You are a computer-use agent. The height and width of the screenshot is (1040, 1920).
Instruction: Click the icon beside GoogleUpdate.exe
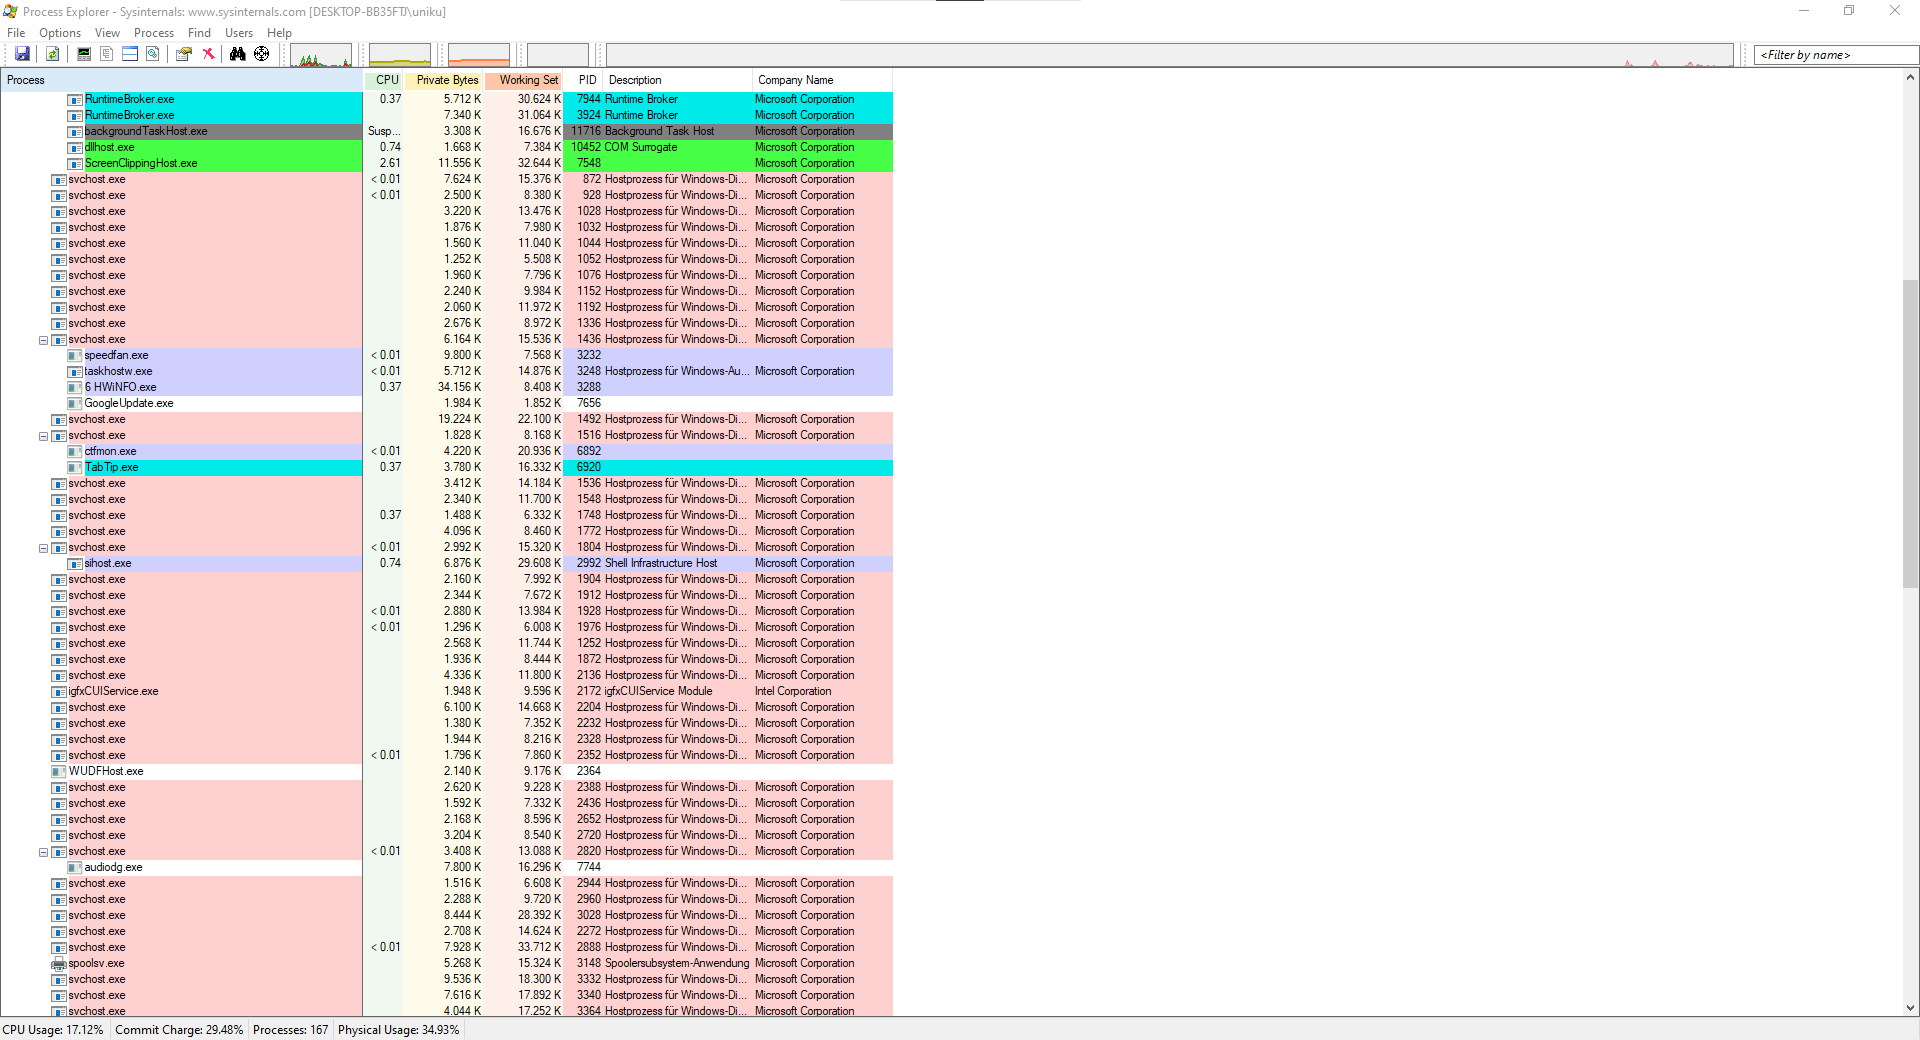(x=75, y=404)
